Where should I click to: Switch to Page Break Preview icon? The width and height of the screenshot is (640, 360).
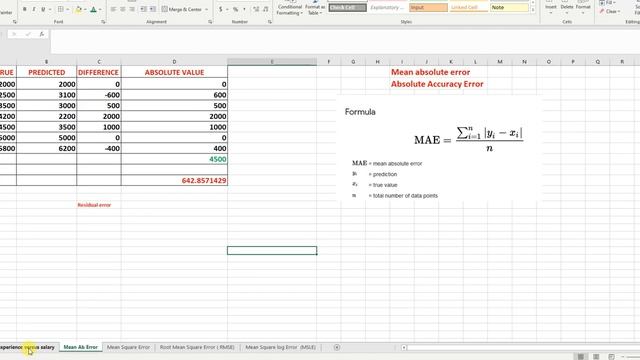(611, 357)
